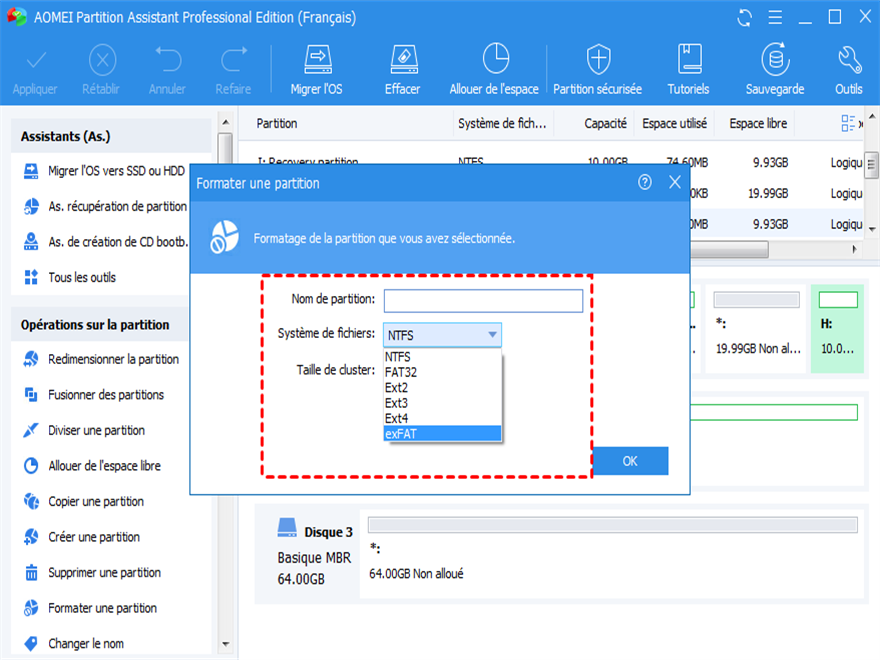The height and width of the screenshot is (660, 880).
Task: Choose Formater une partition in sidebar
Action: click(90, 608)
